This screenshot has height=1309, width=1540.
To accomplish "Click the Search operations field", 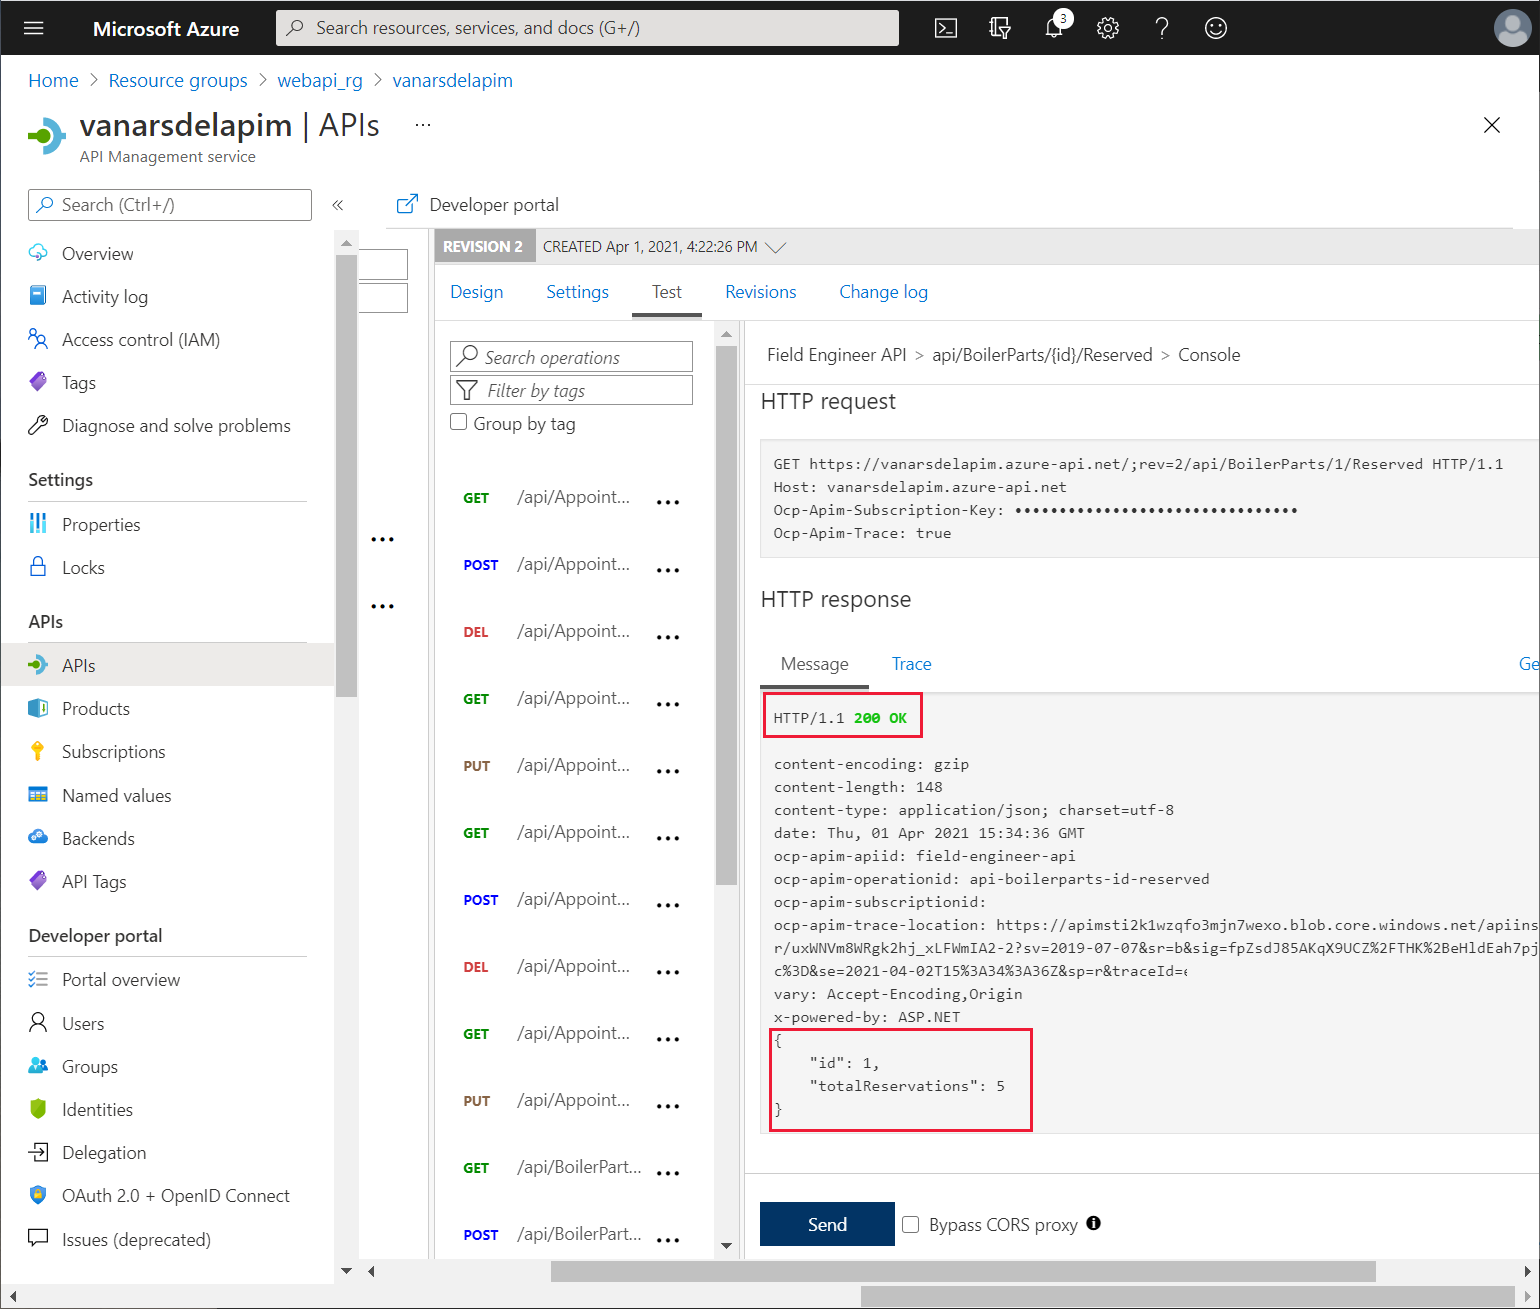I will [x=572, y=357].
